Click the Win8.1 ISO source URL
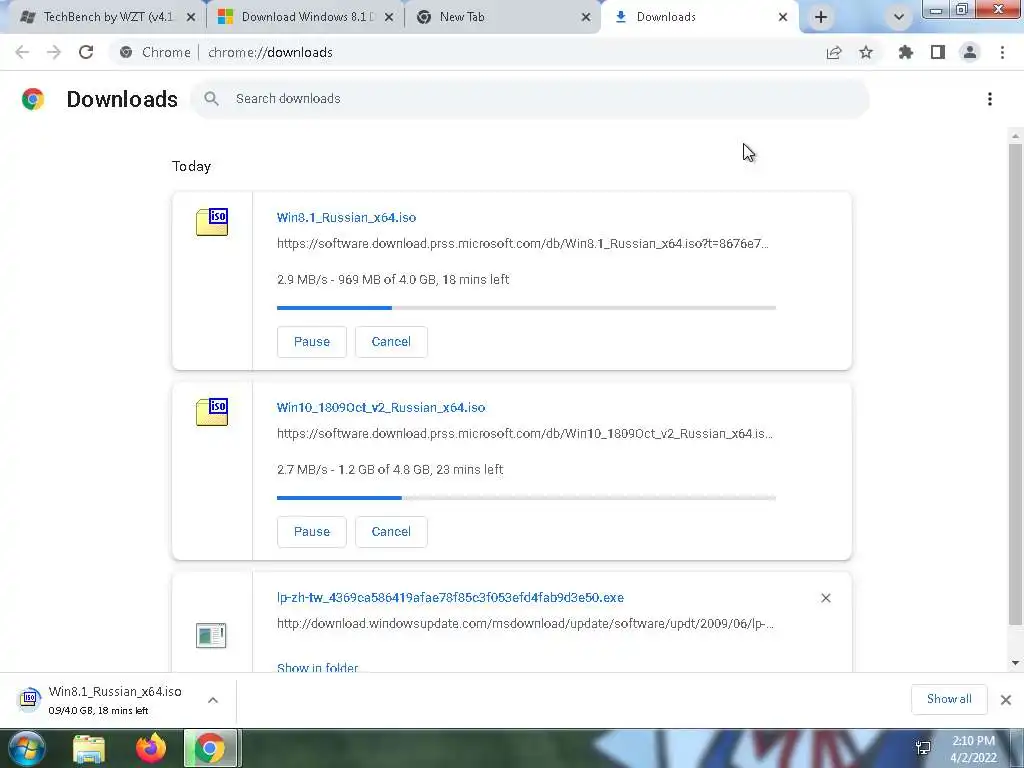 (x=522, y=244)
